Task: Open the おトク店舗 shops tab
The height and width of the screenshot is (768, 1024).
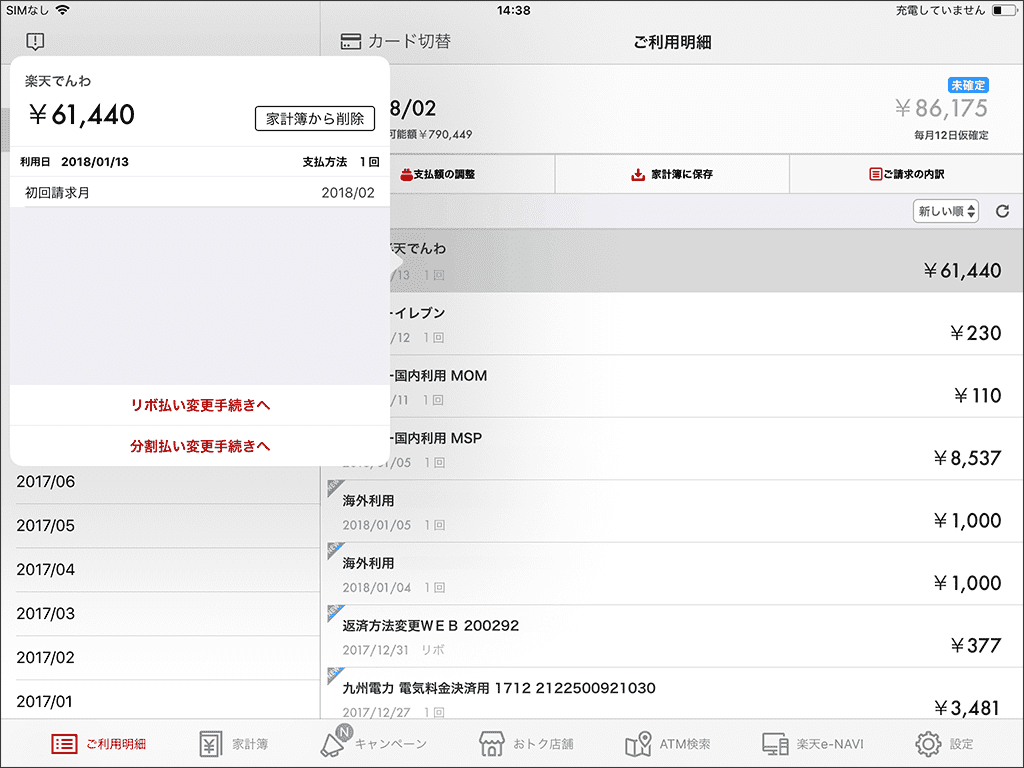Action: tap(513, 744)
